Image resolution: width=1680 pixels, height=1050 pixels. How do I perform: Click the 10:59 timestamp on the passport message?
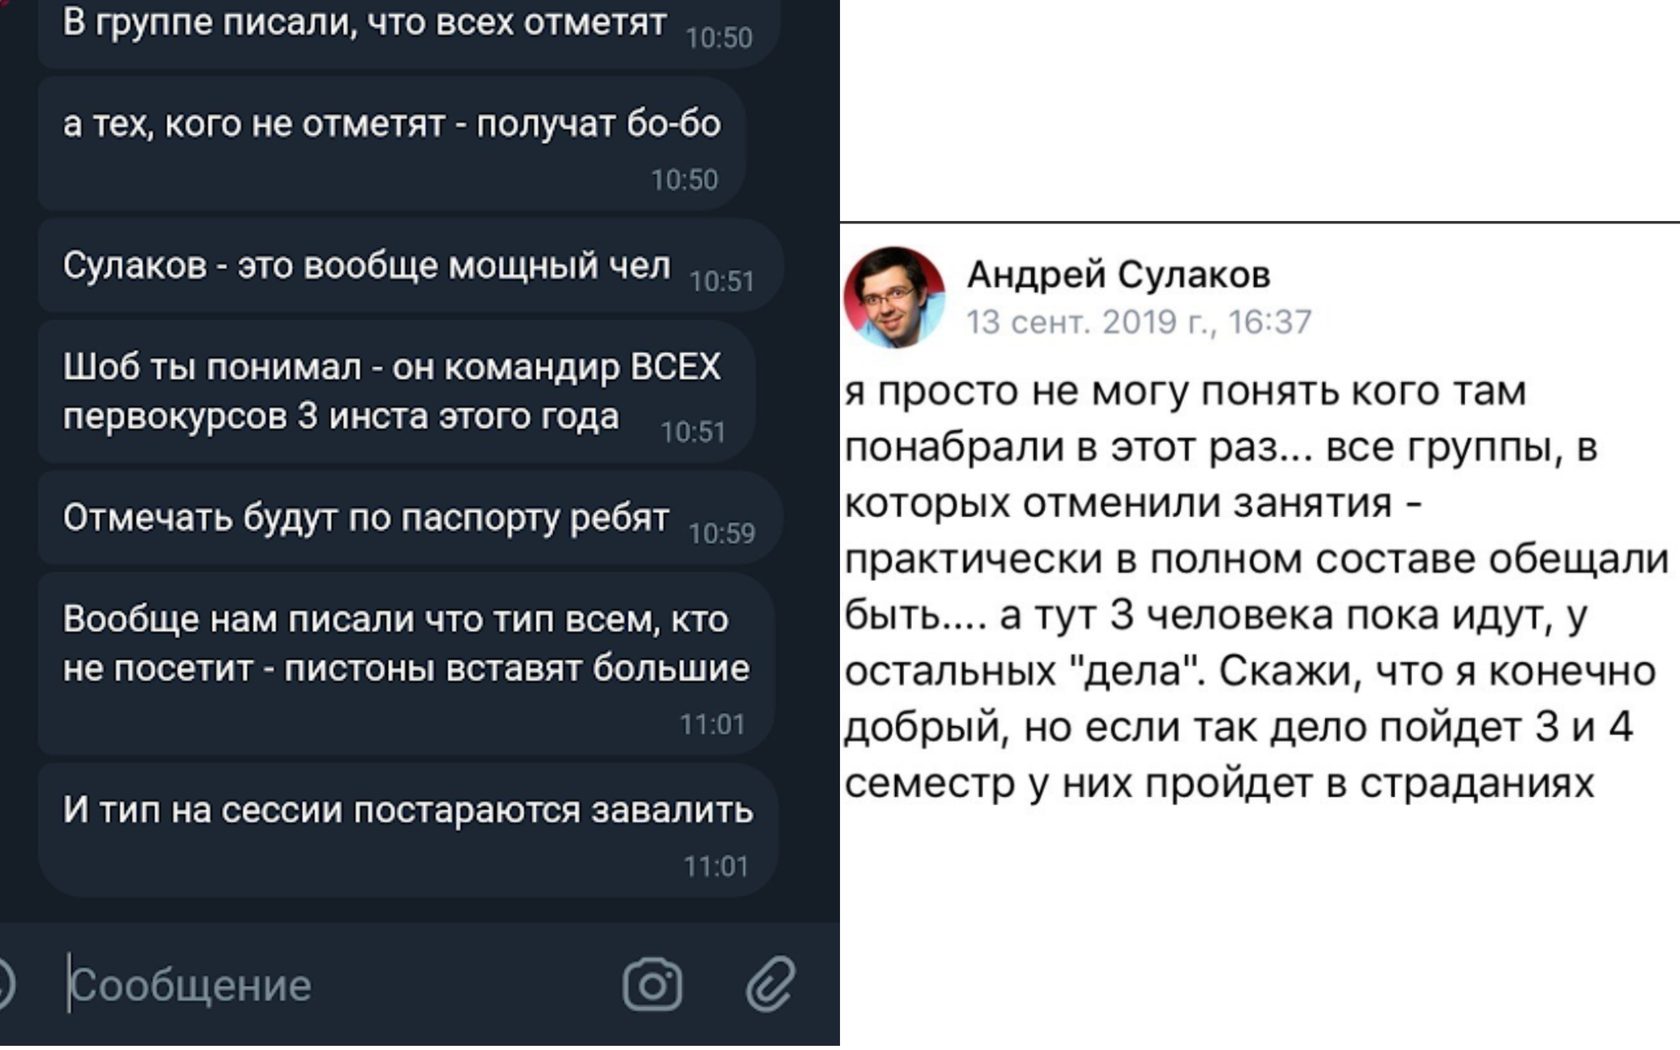(721, 534)
